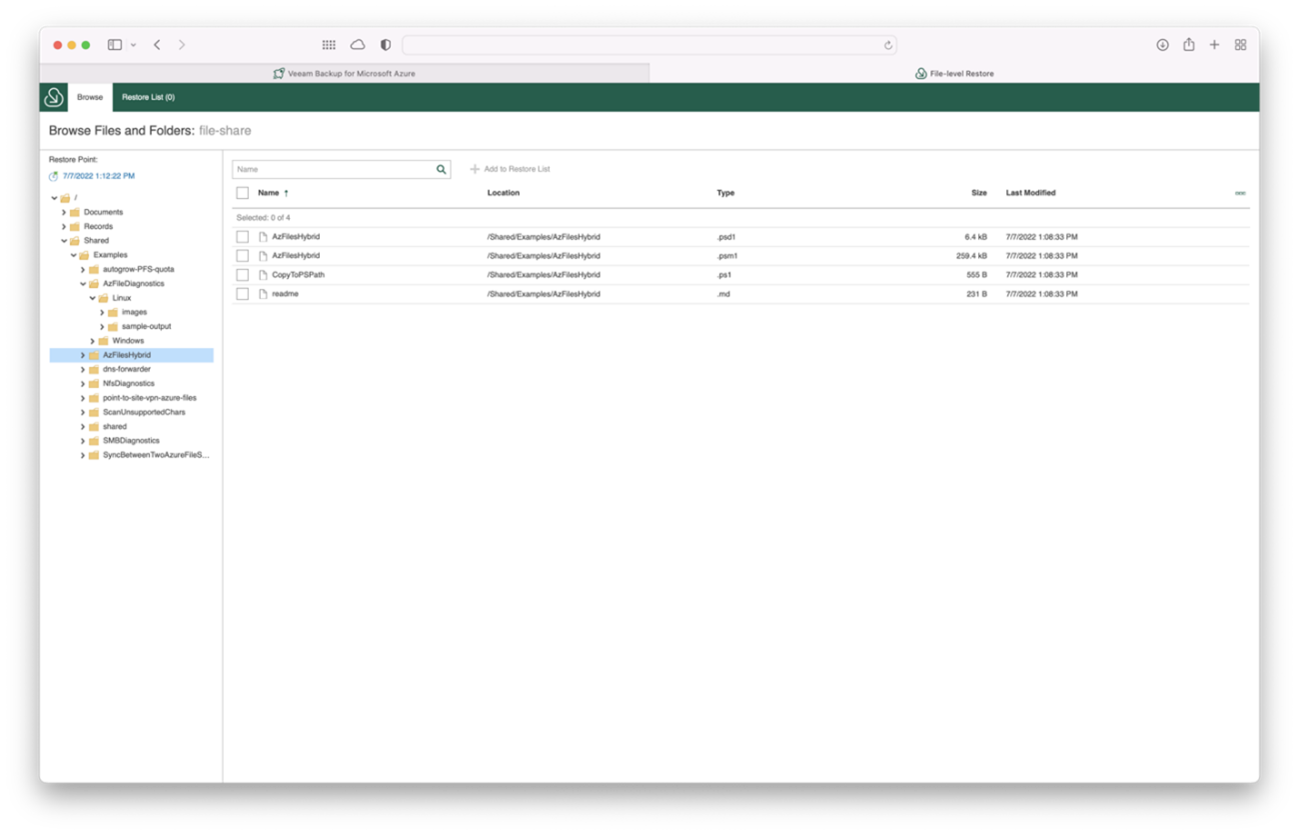Tick the checkbox for readme file
The image size is (1299, 835).
[242, 294]
